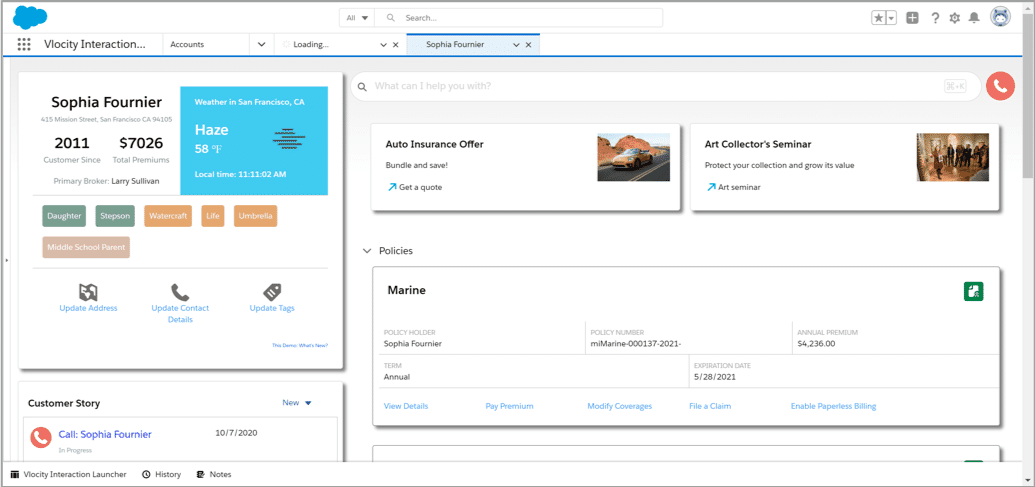Viewport: 1035px width, 487px height.
Task: Open the Favorites star icon
Action: [x=879, y=18]
